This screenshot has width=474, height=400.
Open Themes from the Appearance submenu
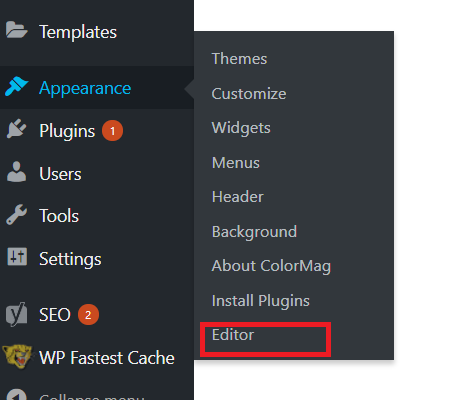pyautogui.click(x=239, y=59)
